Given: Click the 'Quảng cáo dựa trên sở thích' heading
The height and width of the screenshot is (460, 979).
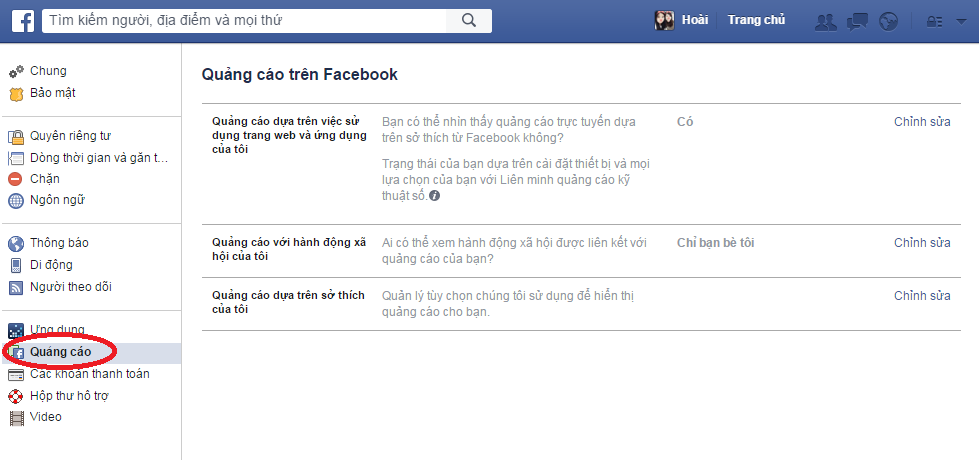Looking at the screenshot, I should (288, 302).
